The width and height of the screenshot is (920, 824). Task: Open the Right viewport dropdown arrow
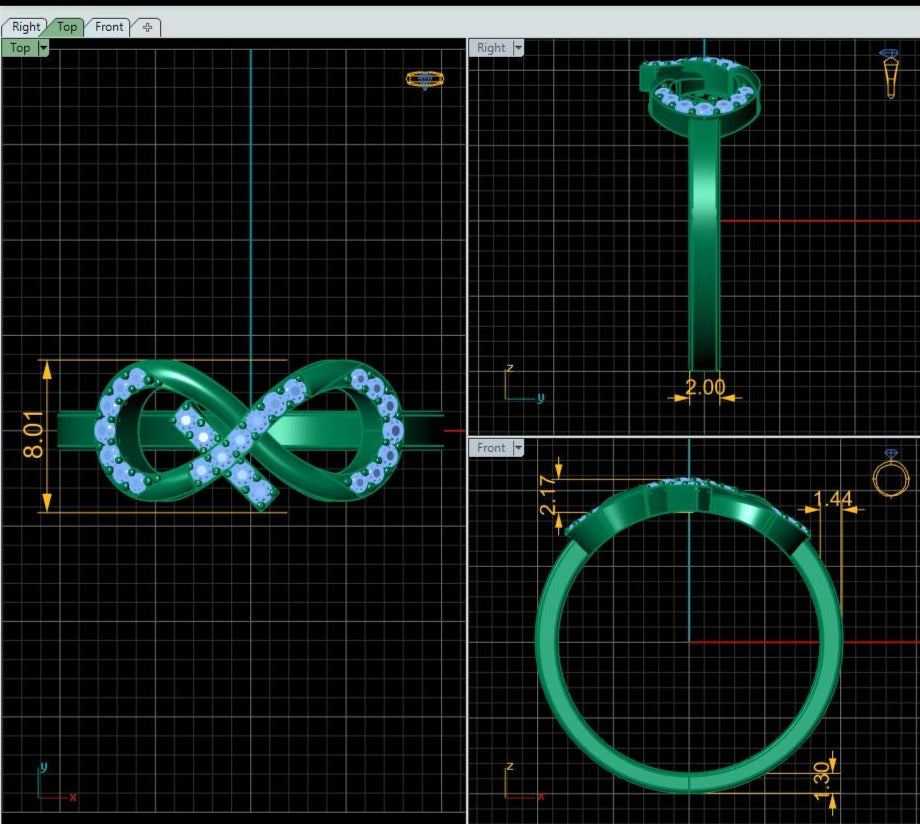click(517, 48)
